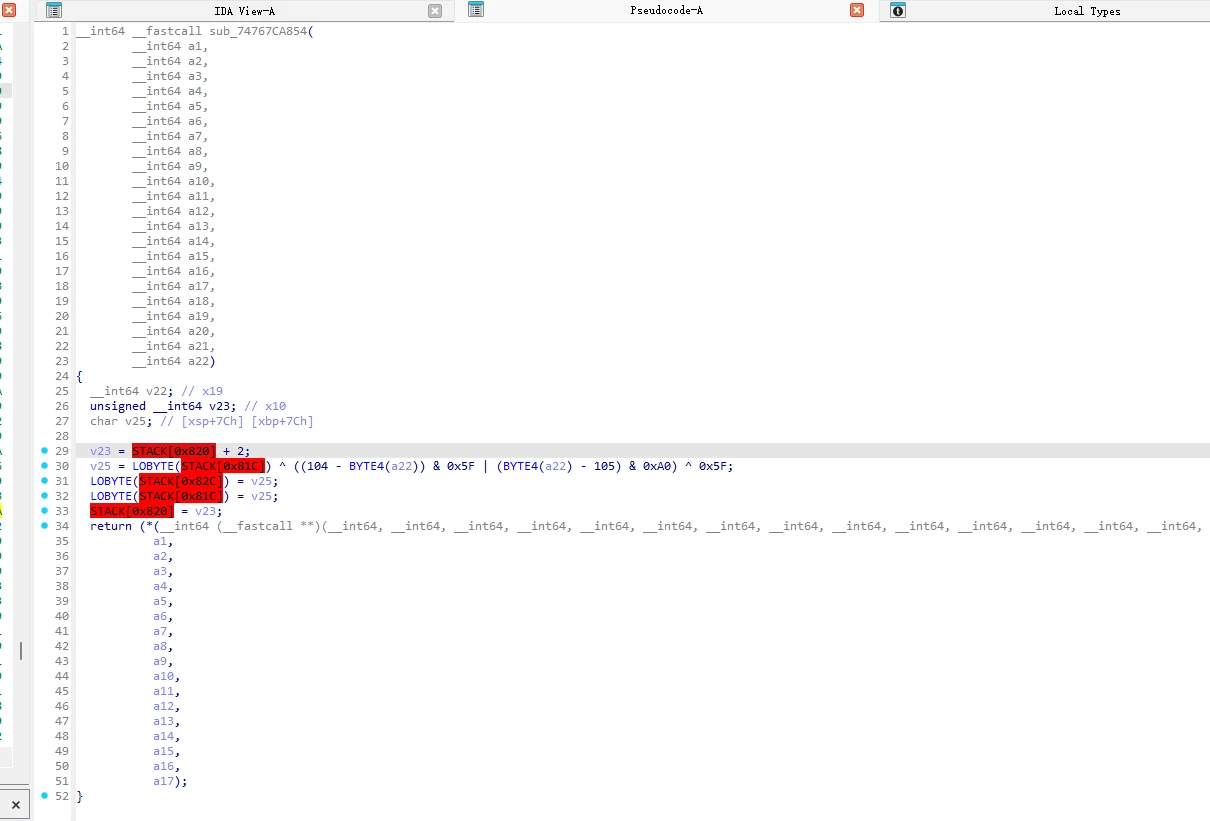
Task: Click the return keyword on line 34
Action: pyautogui.click(x=111, y=526)
